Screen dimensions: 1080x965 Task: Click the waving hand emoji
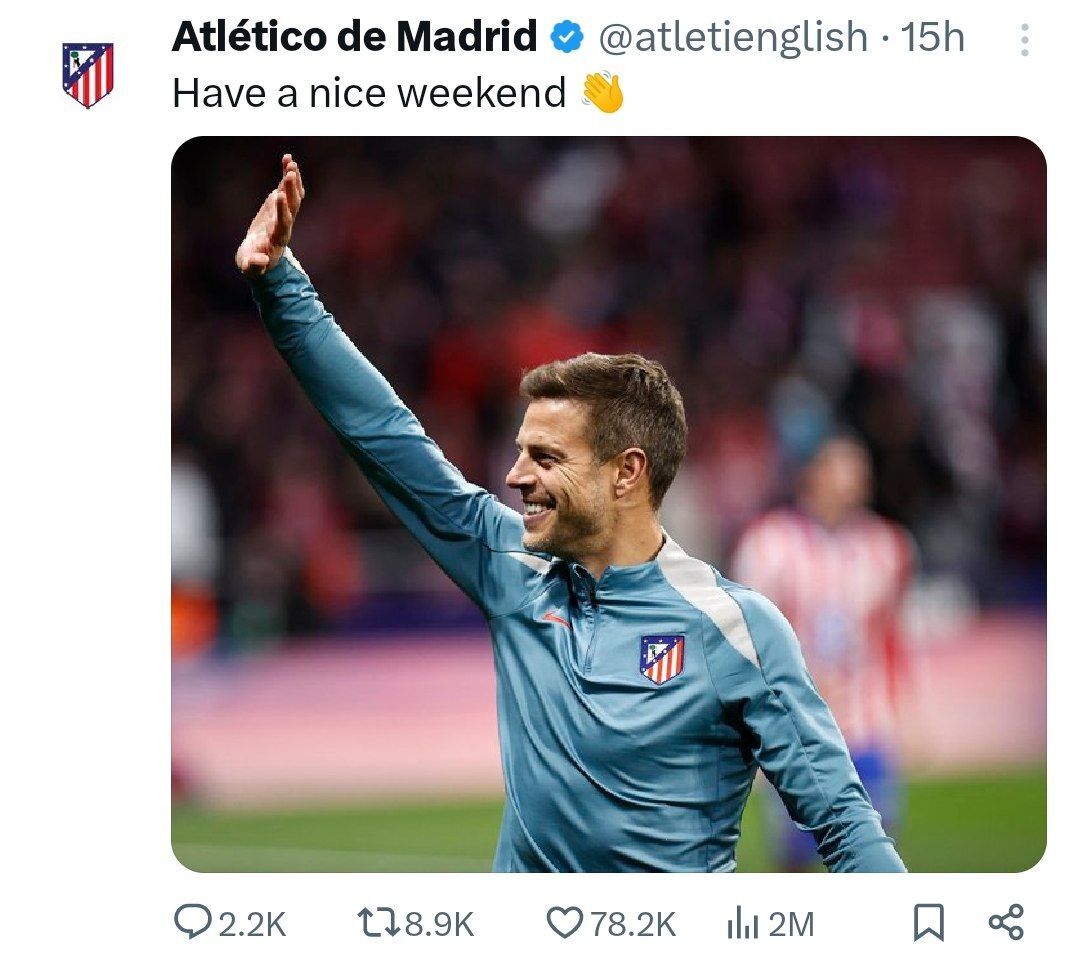[603, 93]
